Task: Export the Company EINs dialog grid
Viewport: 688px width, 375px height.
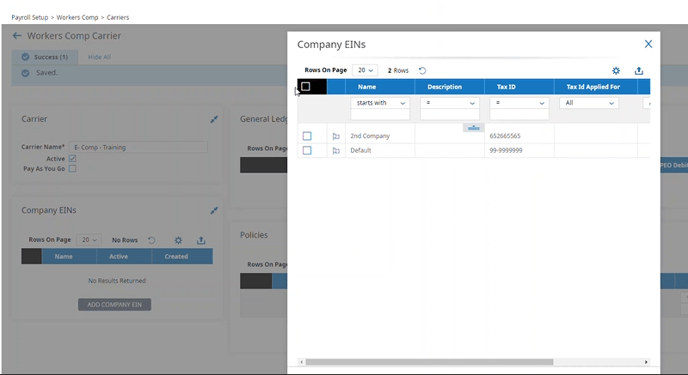Action: pos(639,71)
